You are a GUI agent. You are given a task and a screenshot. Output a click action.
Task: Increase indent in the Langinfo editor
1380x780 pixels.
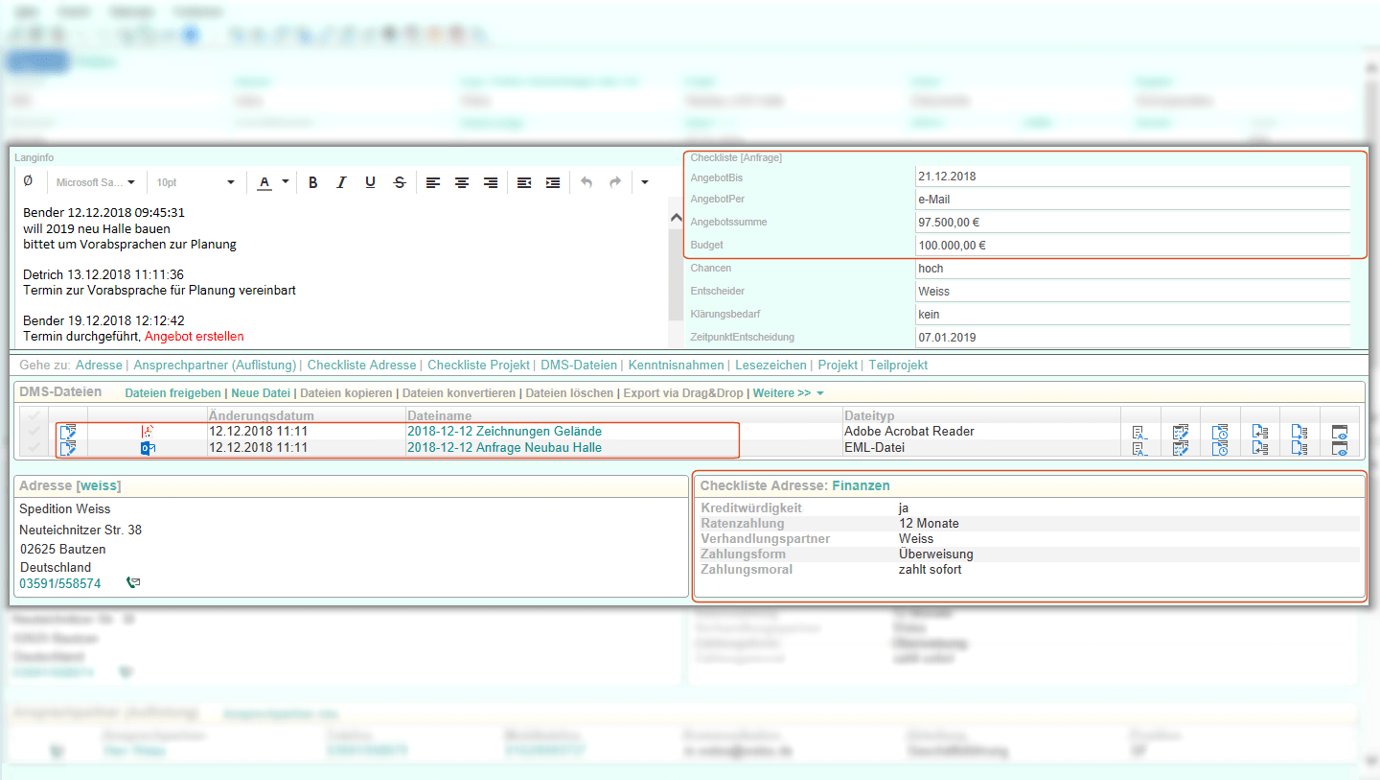coord(553,183)
